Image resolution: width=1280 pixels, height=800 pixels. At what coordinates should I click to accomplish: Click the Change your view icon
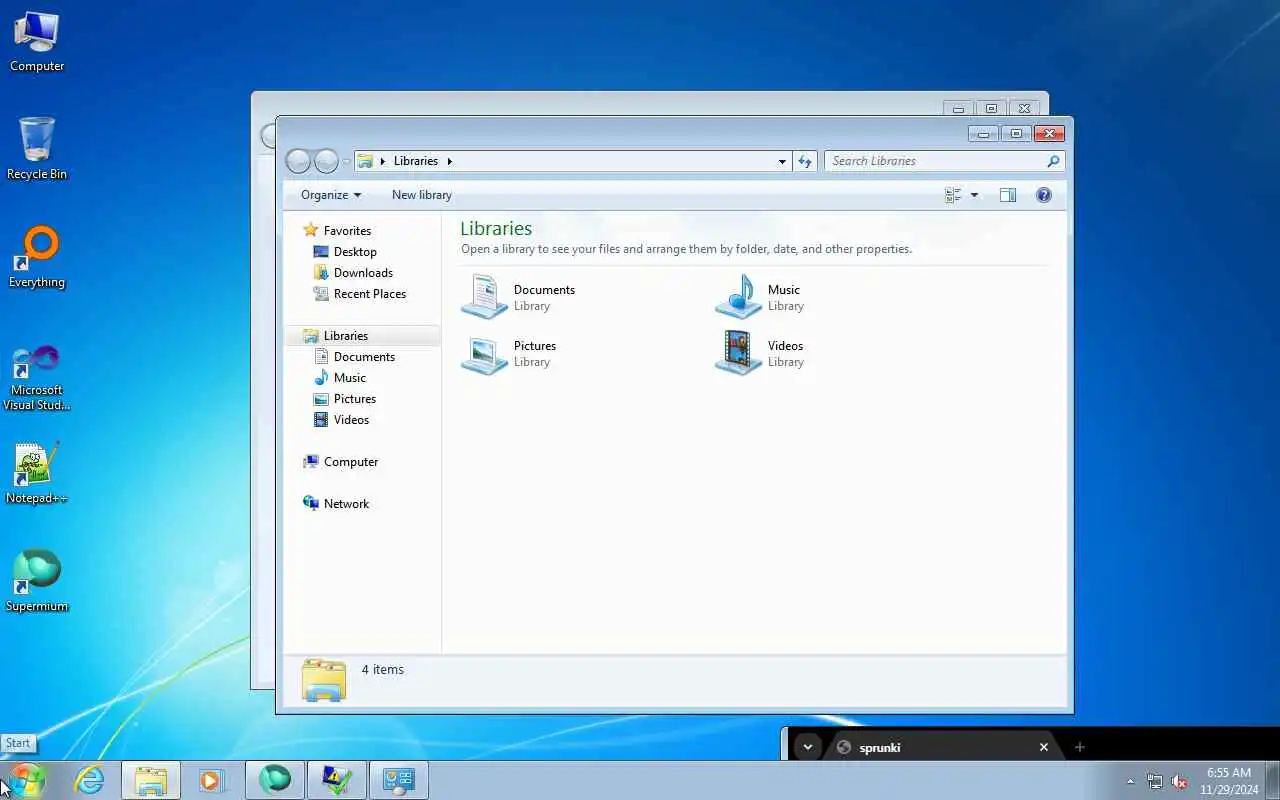point(953,195)
